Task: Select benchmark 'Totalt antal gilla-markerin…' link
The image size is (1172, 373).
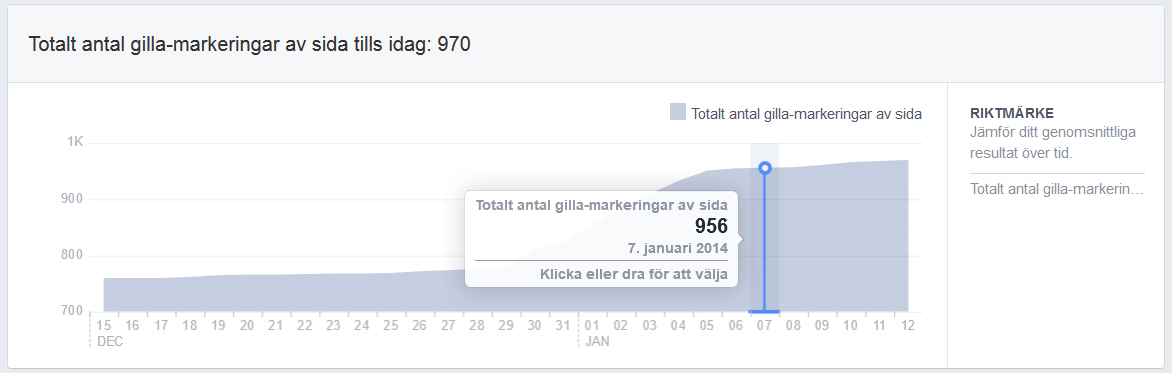Action: pyautogui.click(x=1056, y=189)
